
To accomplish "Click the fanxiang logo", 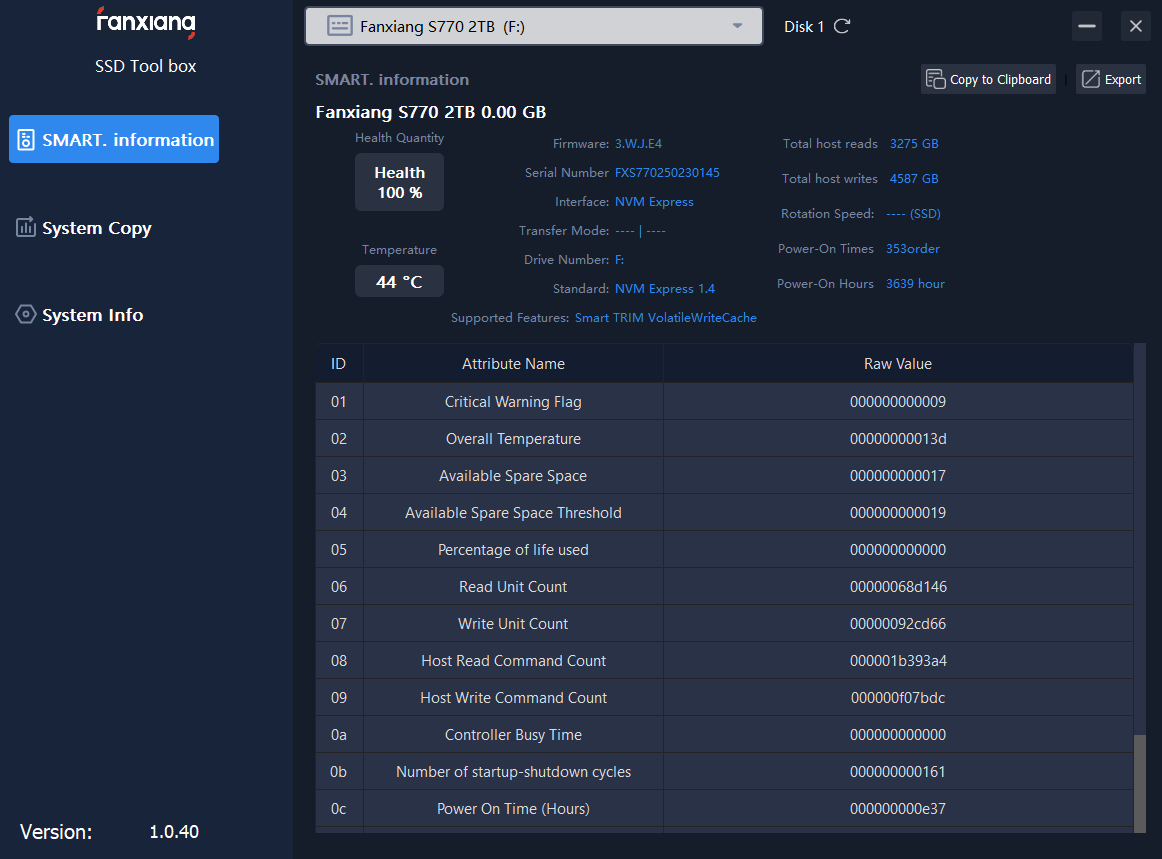I will (146, 22).
